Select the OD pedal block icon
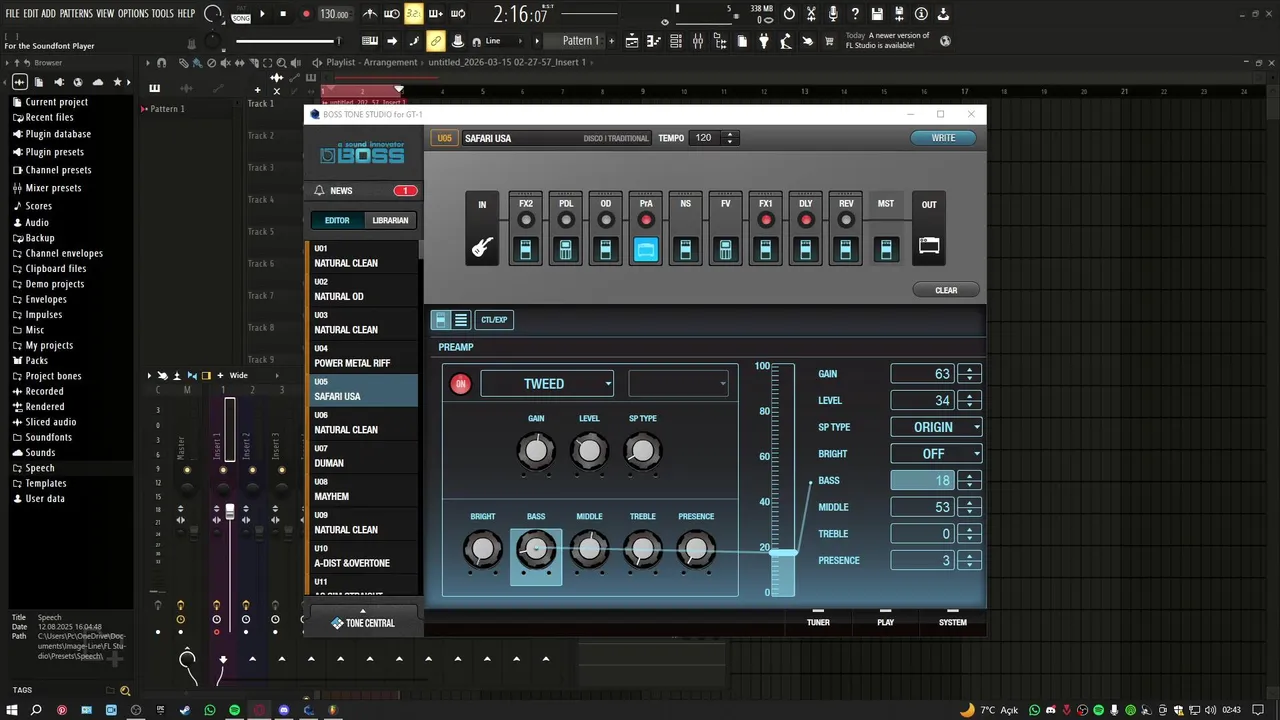Image resolution: width=1280 pixels, height=720 pixels. click(606, 249)
